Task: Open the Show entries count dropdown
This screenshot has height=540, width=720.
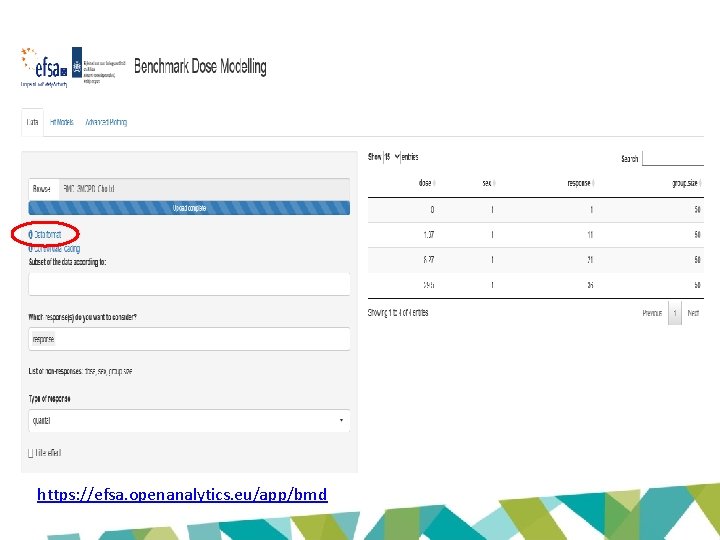Action: [392, 157]
